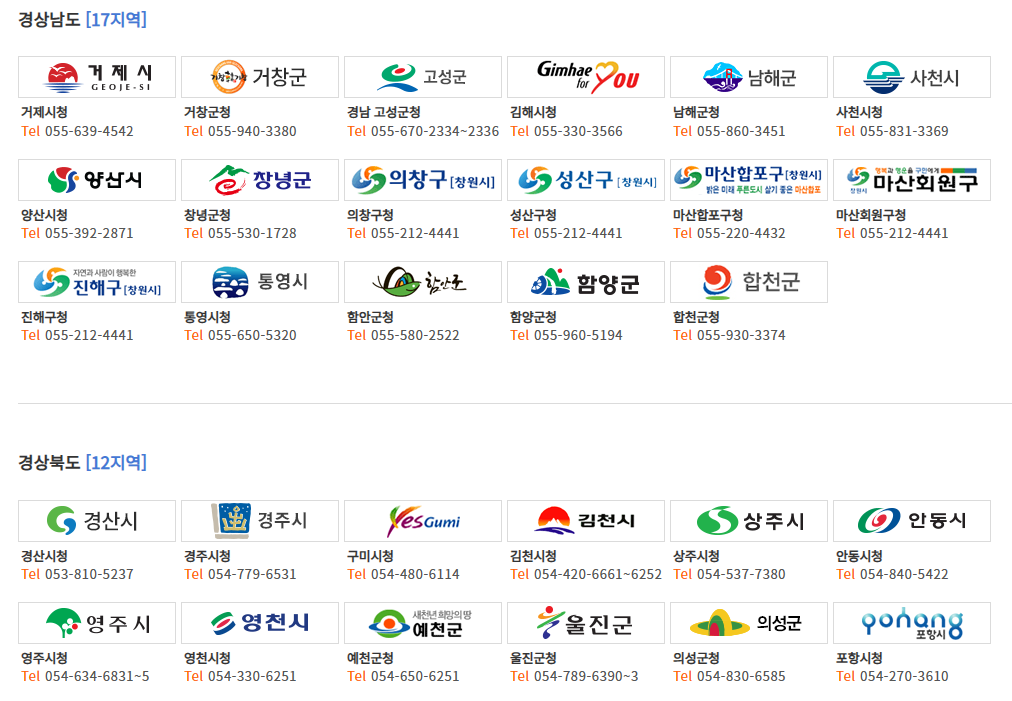Click the Tongyeong-si (통영시) logo

point(259,282)
